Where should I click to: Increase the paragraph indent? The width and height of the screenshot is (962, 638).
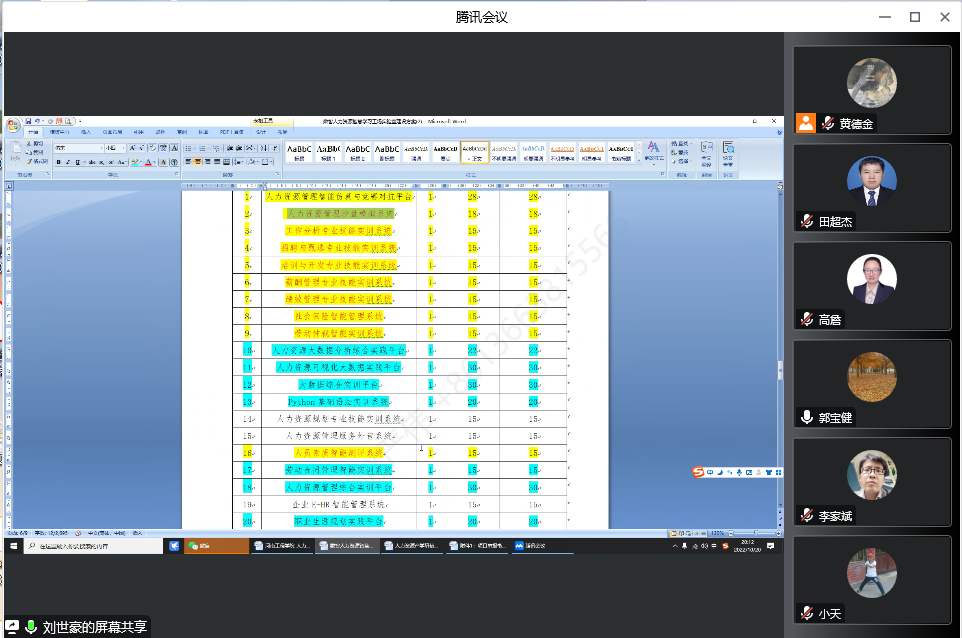click(239, 148)
